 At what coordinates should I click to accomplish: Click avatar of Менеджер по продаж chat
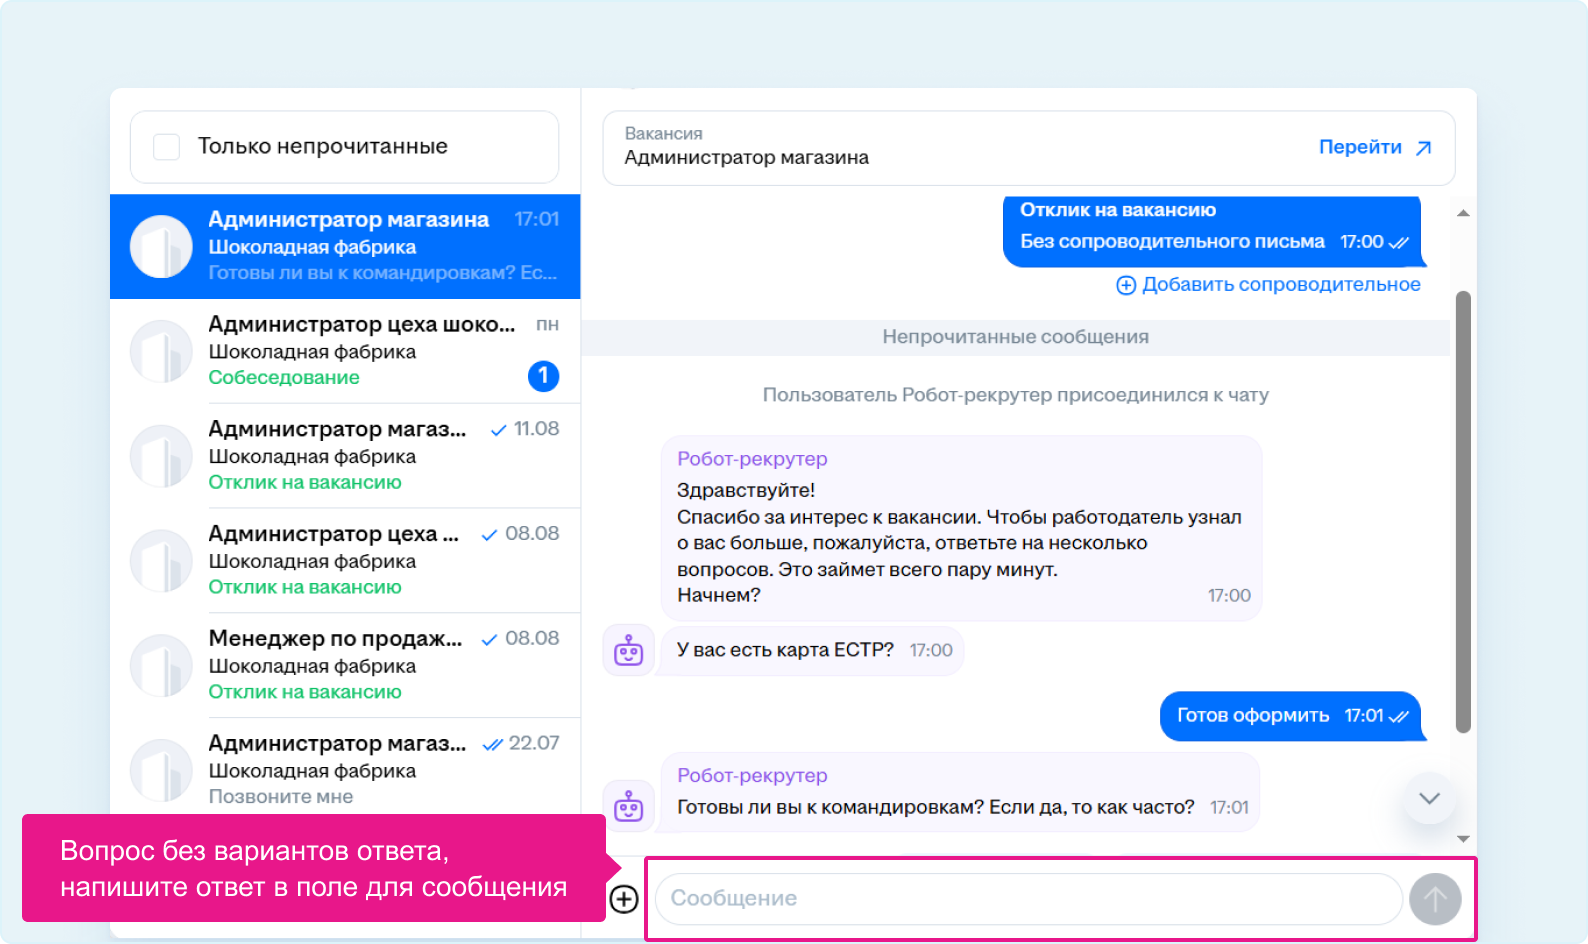point(161,665)
